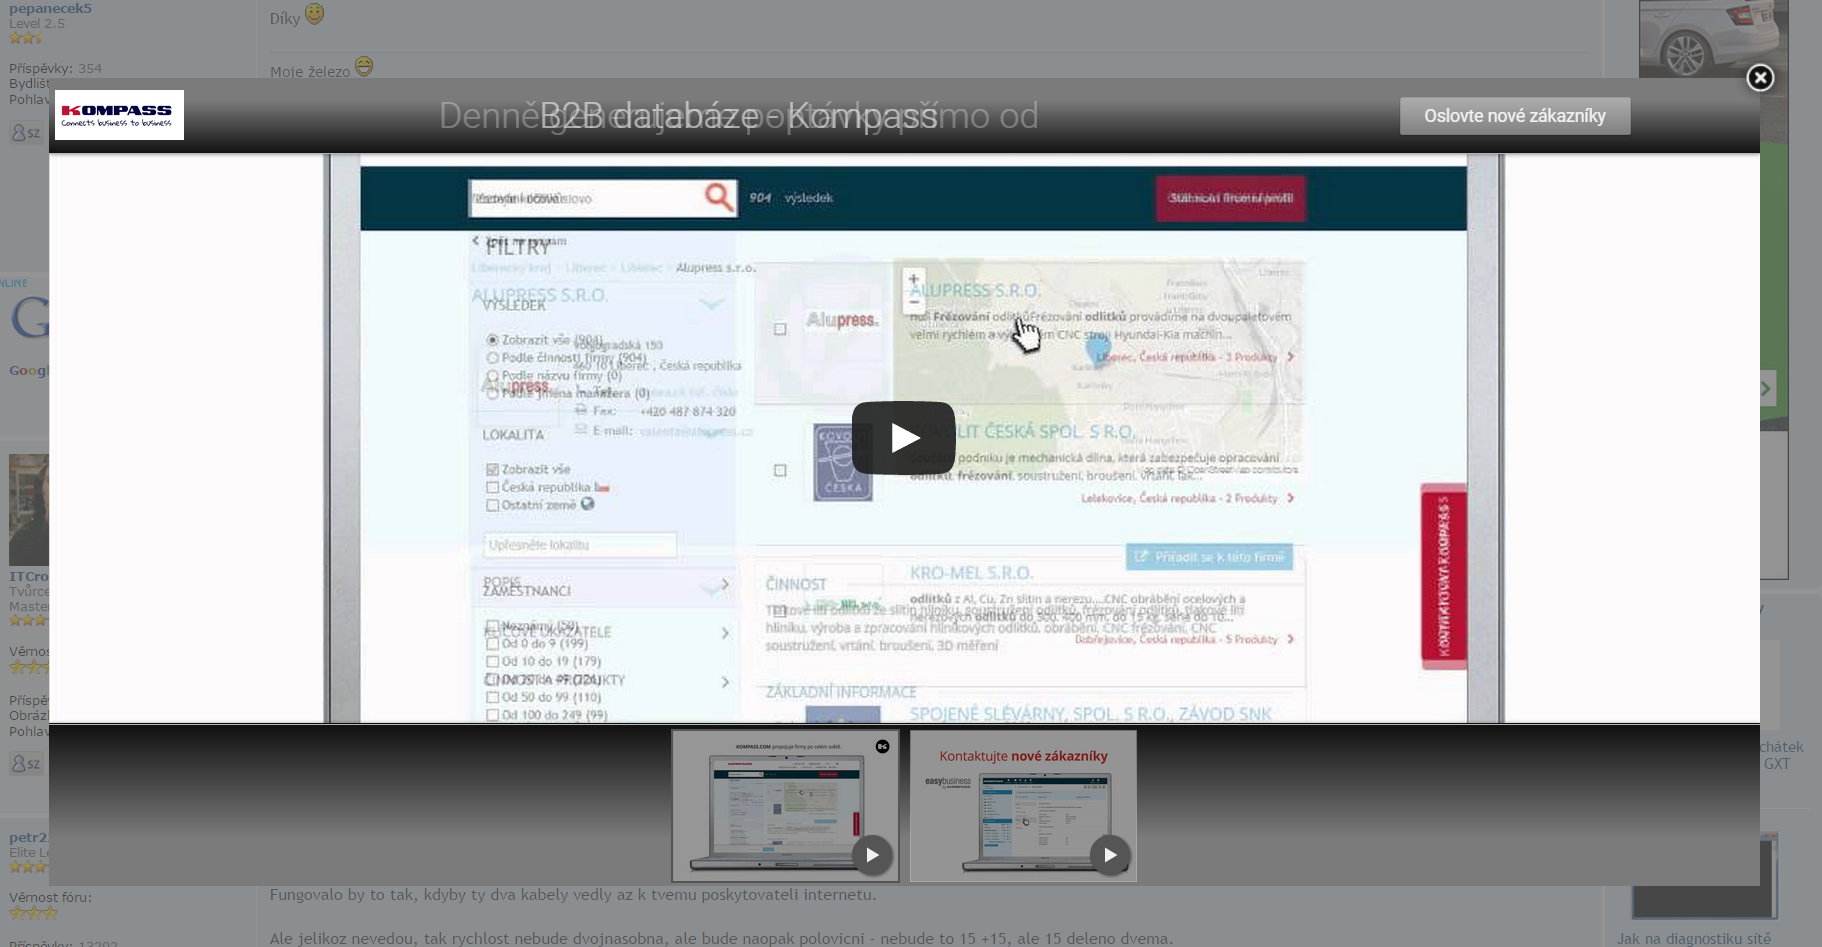Image resolution: width=1822 pixels, height=947 pixels.
Task: Select the Zobrazit vše (904) radio button
Action: pyautogui.click(x=492, y=340)
